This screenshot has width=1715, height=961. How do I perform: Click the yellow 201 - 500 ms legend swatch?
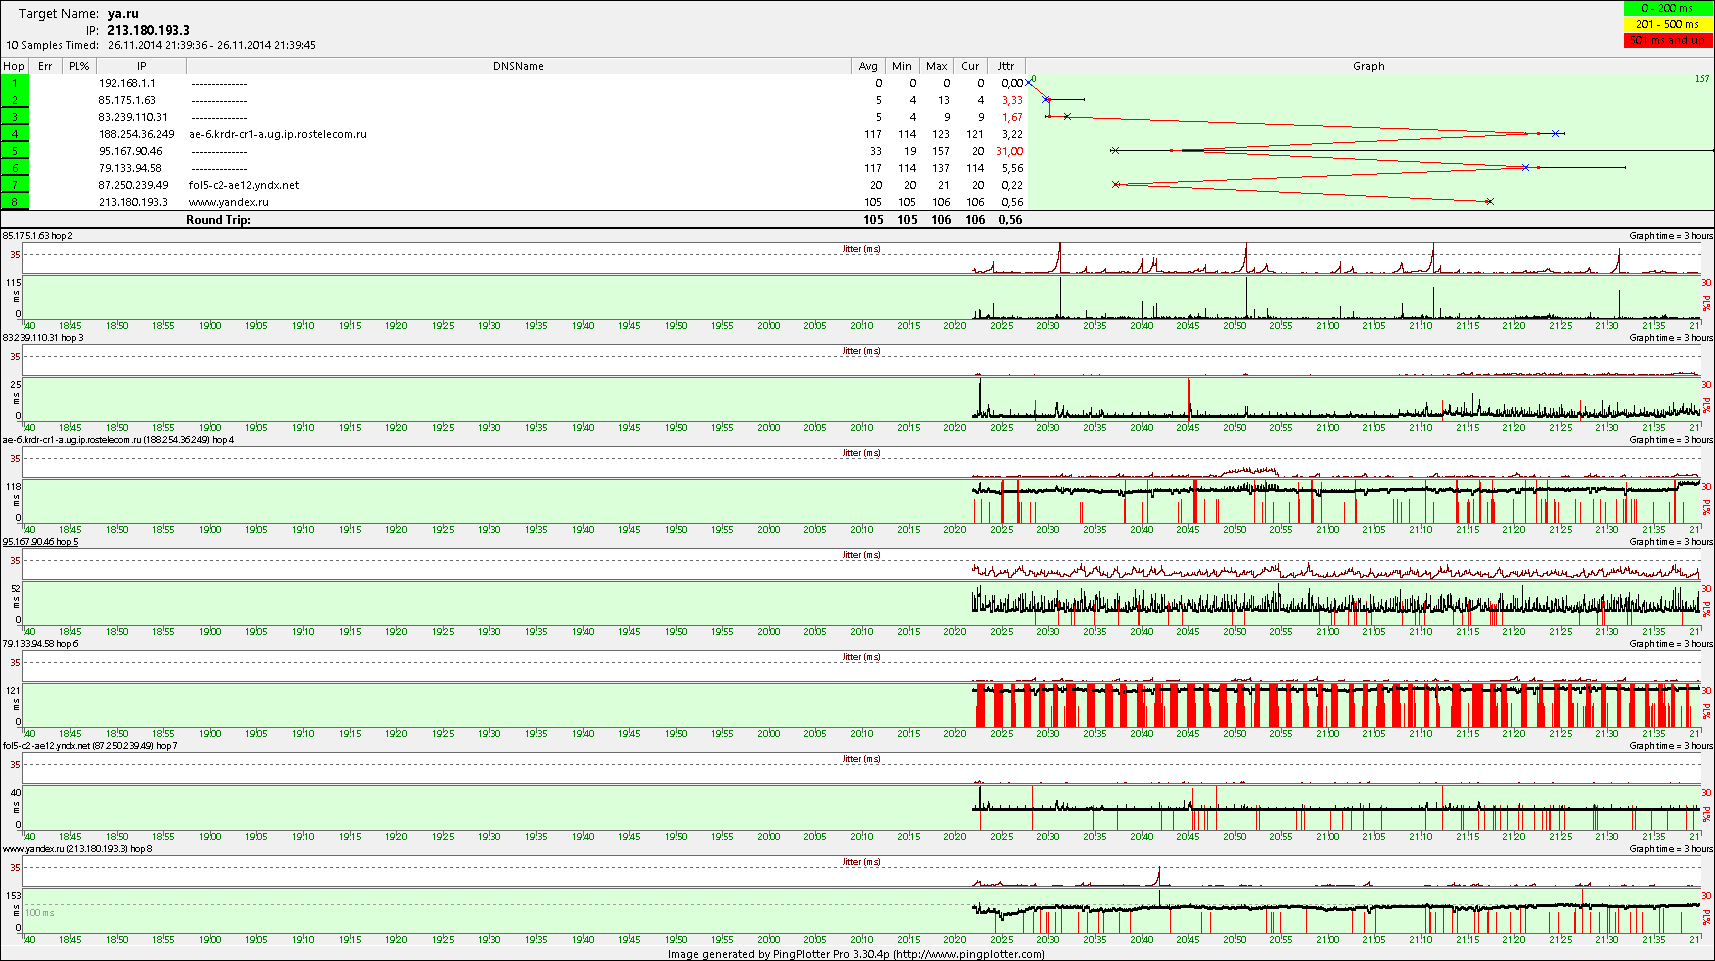click(x=1668, y=24)
